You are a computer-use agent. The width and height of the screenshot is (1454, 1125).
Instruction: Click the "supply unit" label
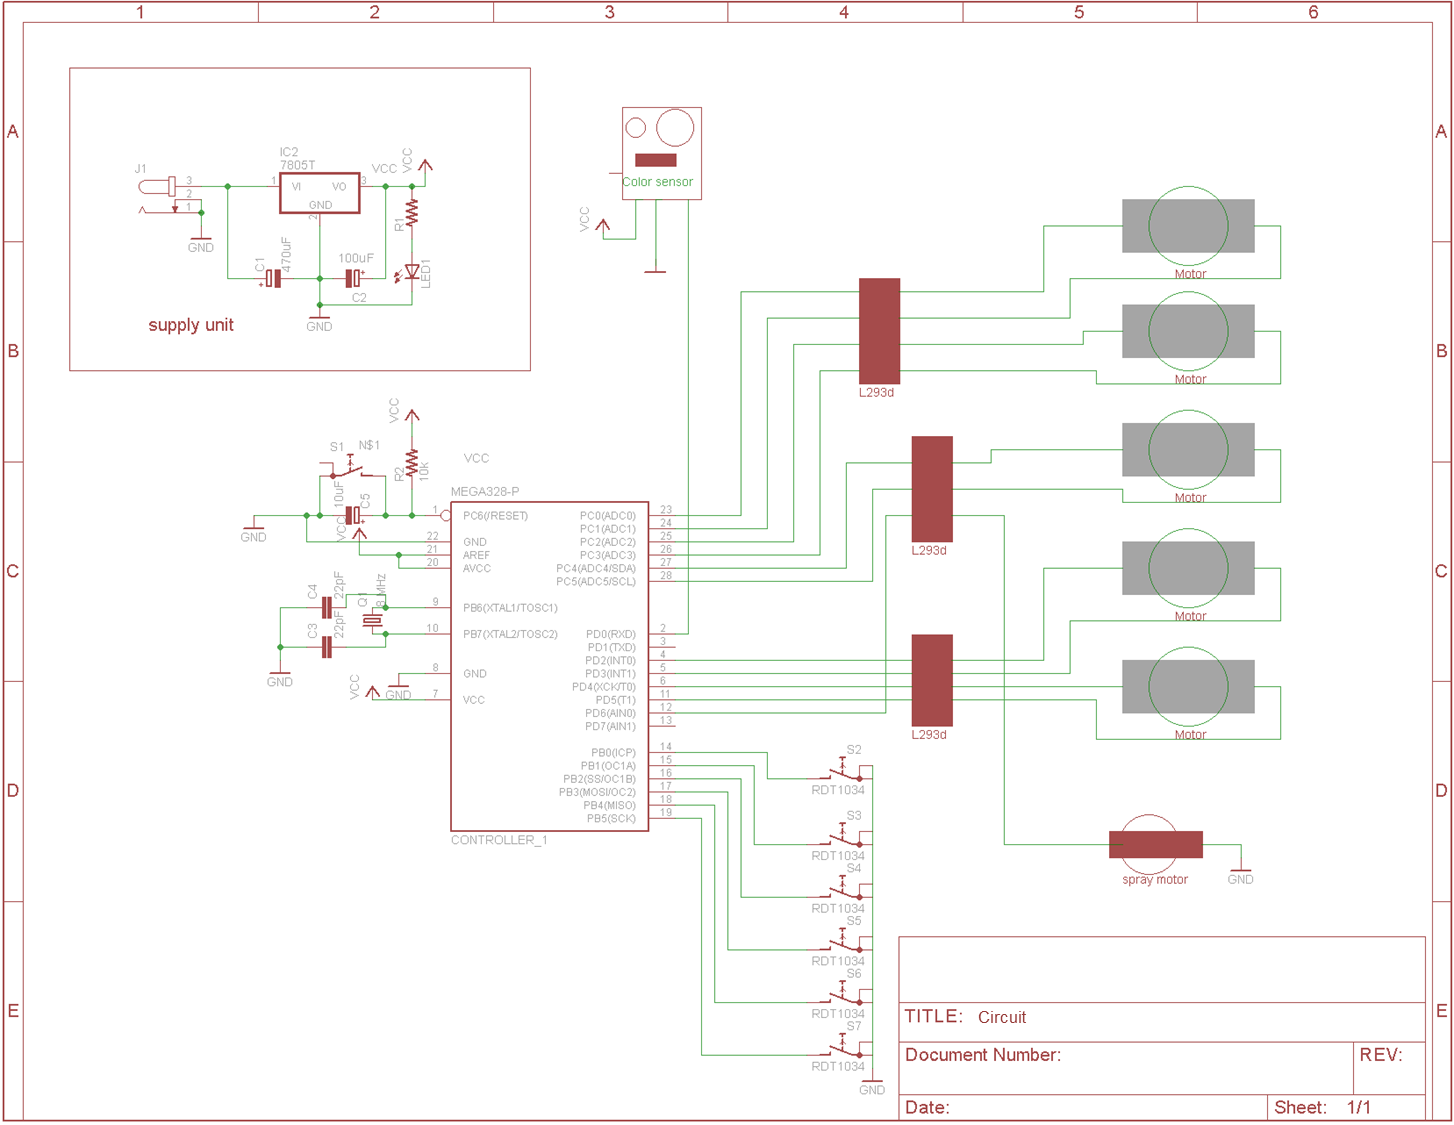pyautogui.click(x=191, y=325)
